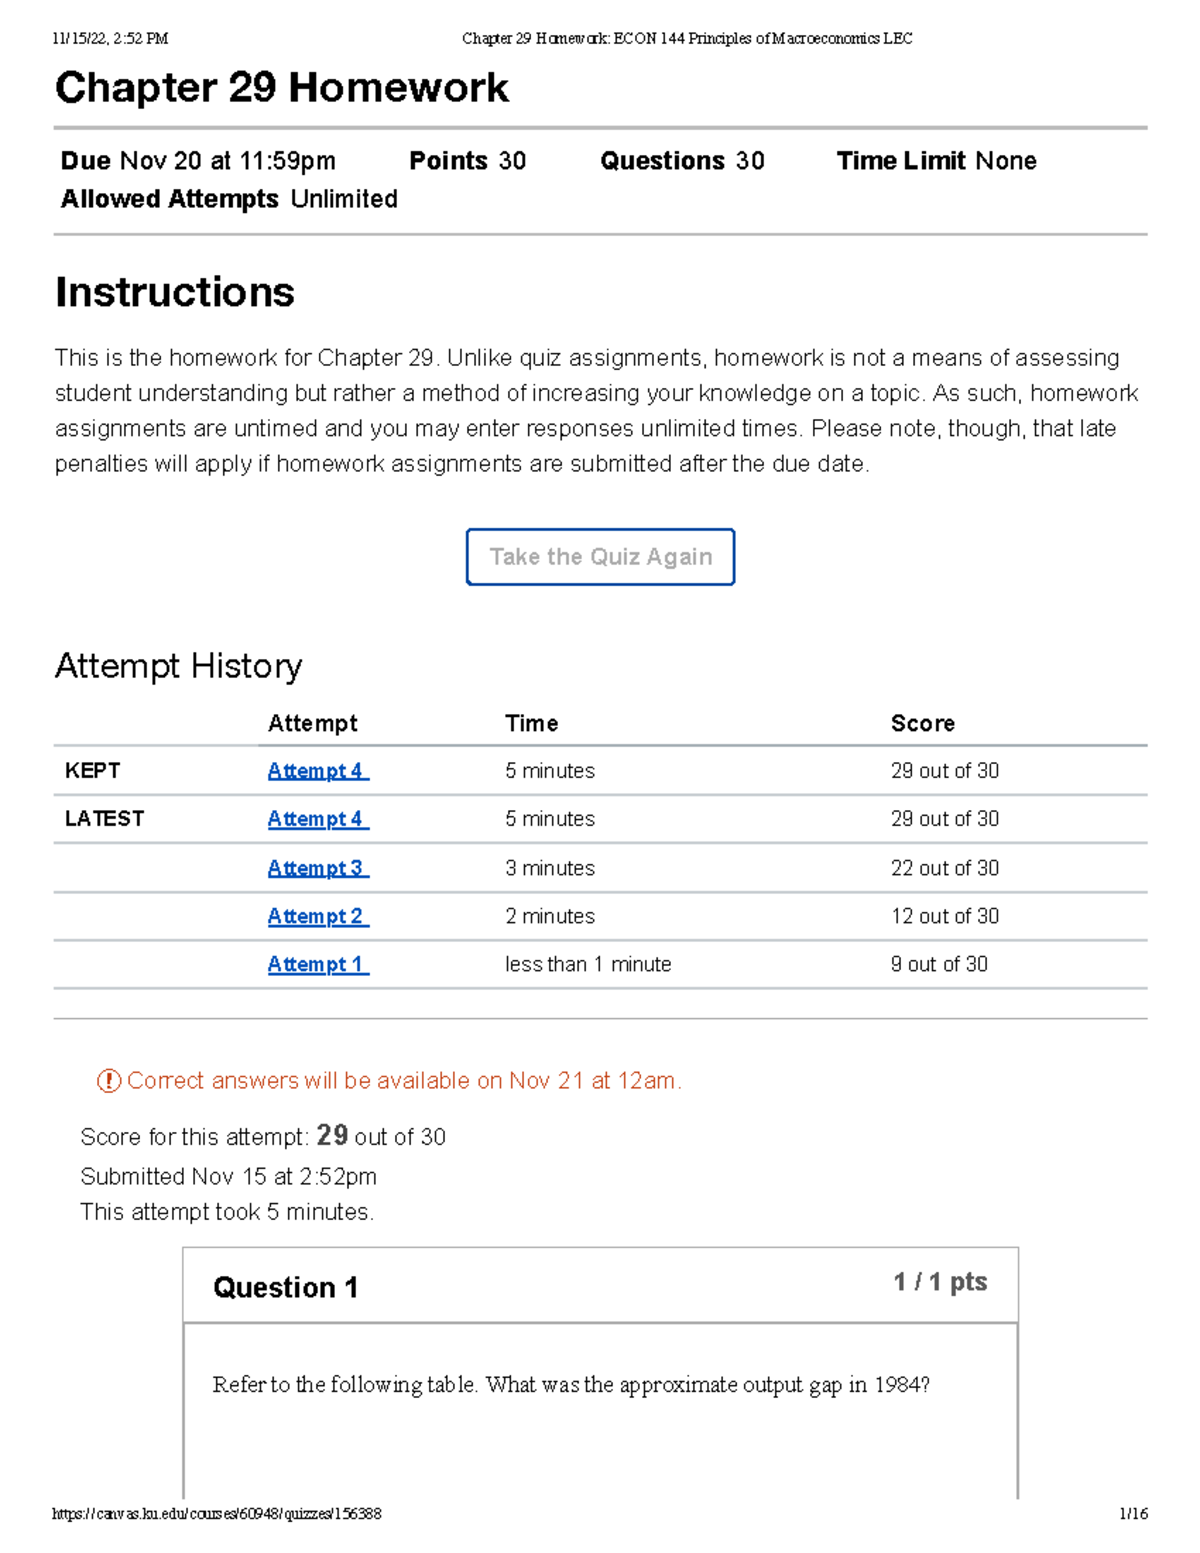Image resolution: width=1200 pixels, height=1553 pixels.
Task: Open Attempt 4 link in the LATEST row
Action: [317, 819]
